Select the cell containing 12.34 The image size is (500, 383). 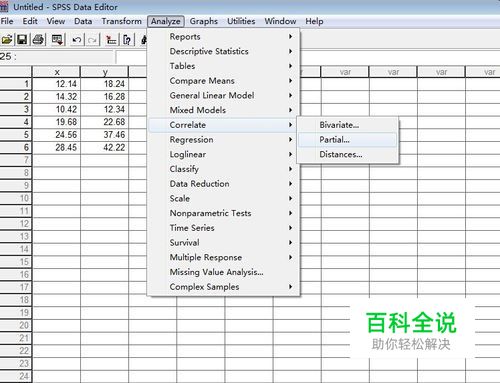(105, 109)
